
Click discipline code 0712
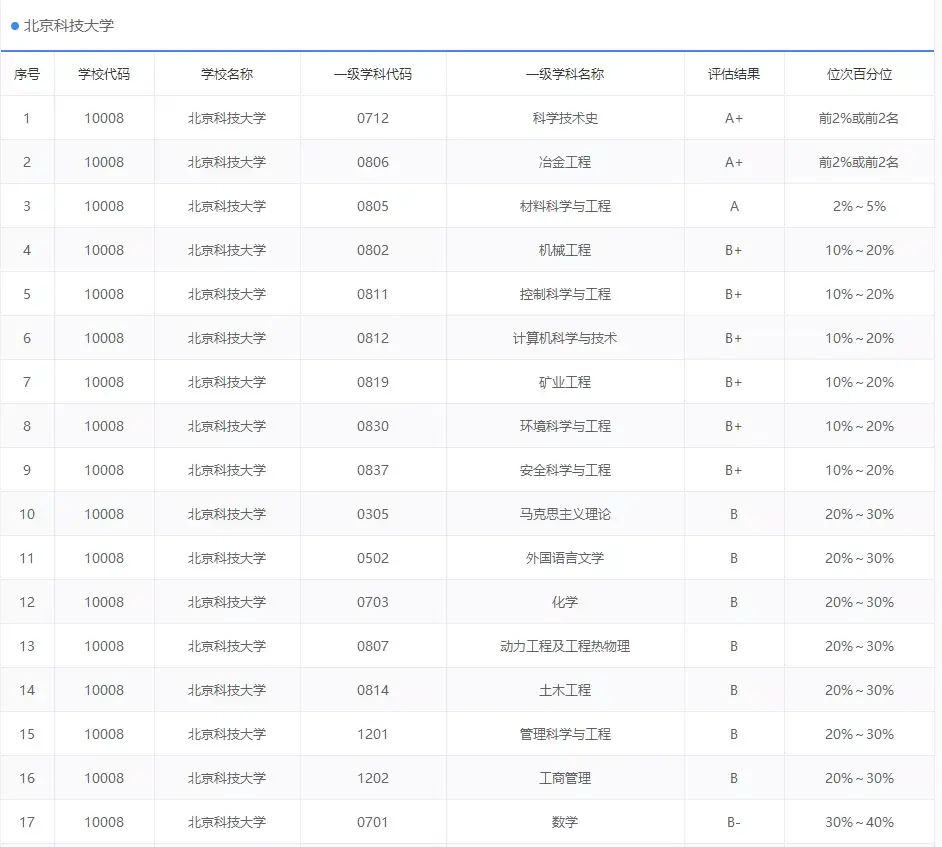coord(373,118)
